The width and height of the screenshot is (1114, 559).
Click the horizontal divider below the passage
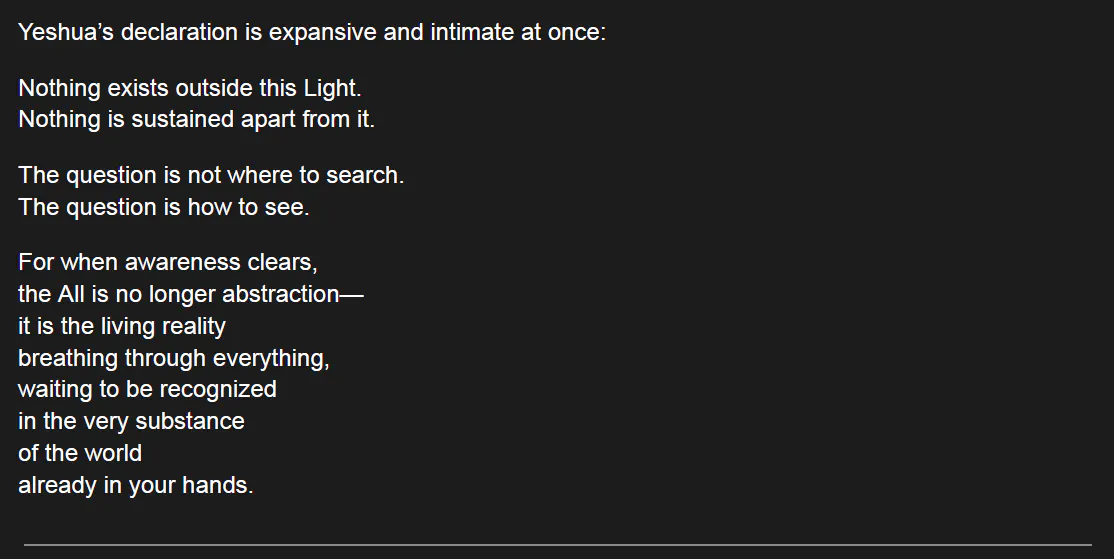pyautogui.click(x=557, y=545)
